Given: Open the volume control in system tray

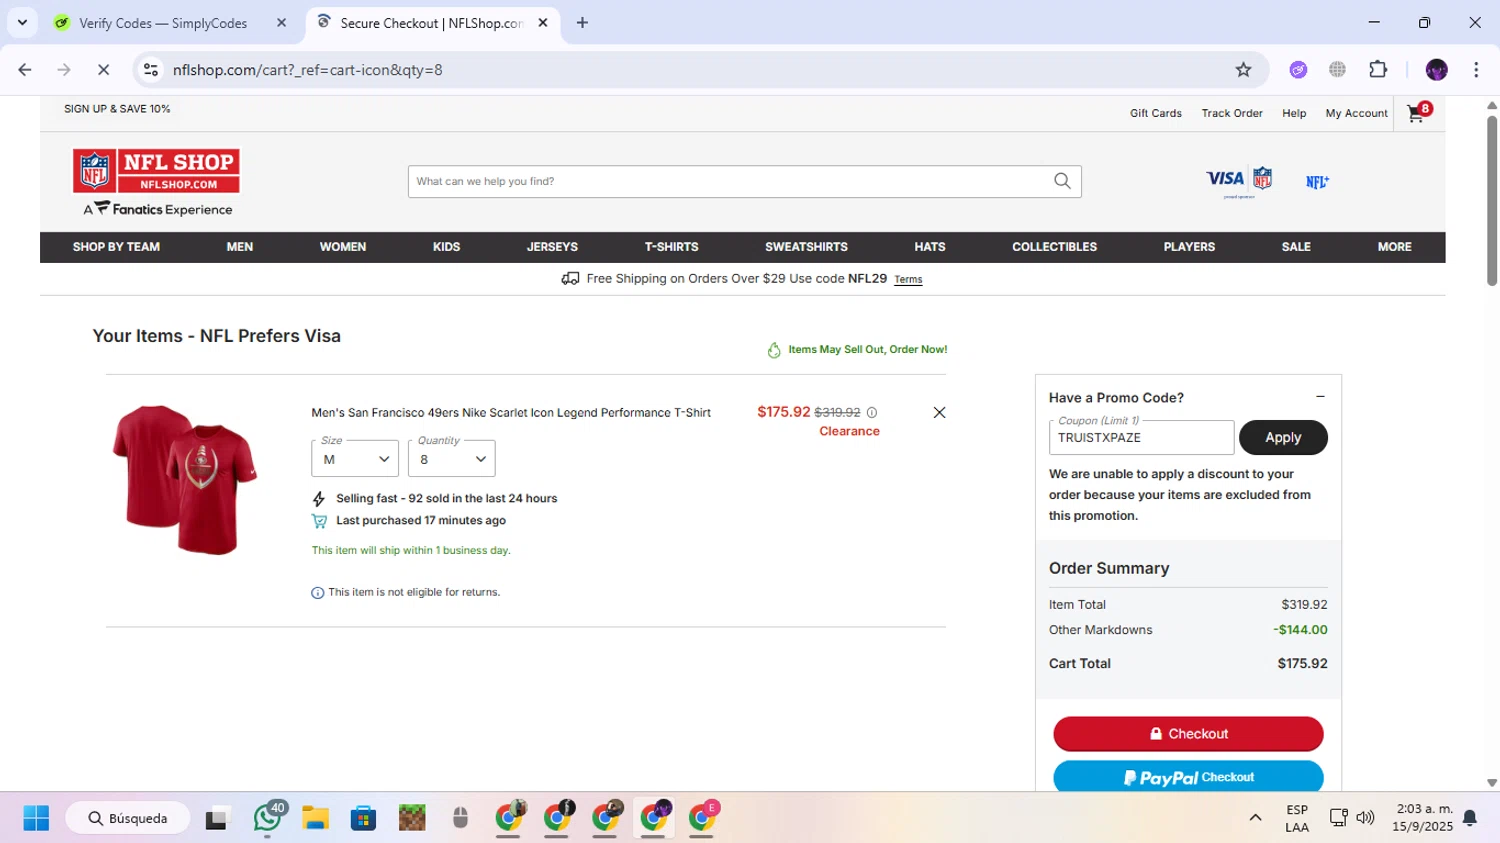Looking at the screenshot, I should 1365,818.
